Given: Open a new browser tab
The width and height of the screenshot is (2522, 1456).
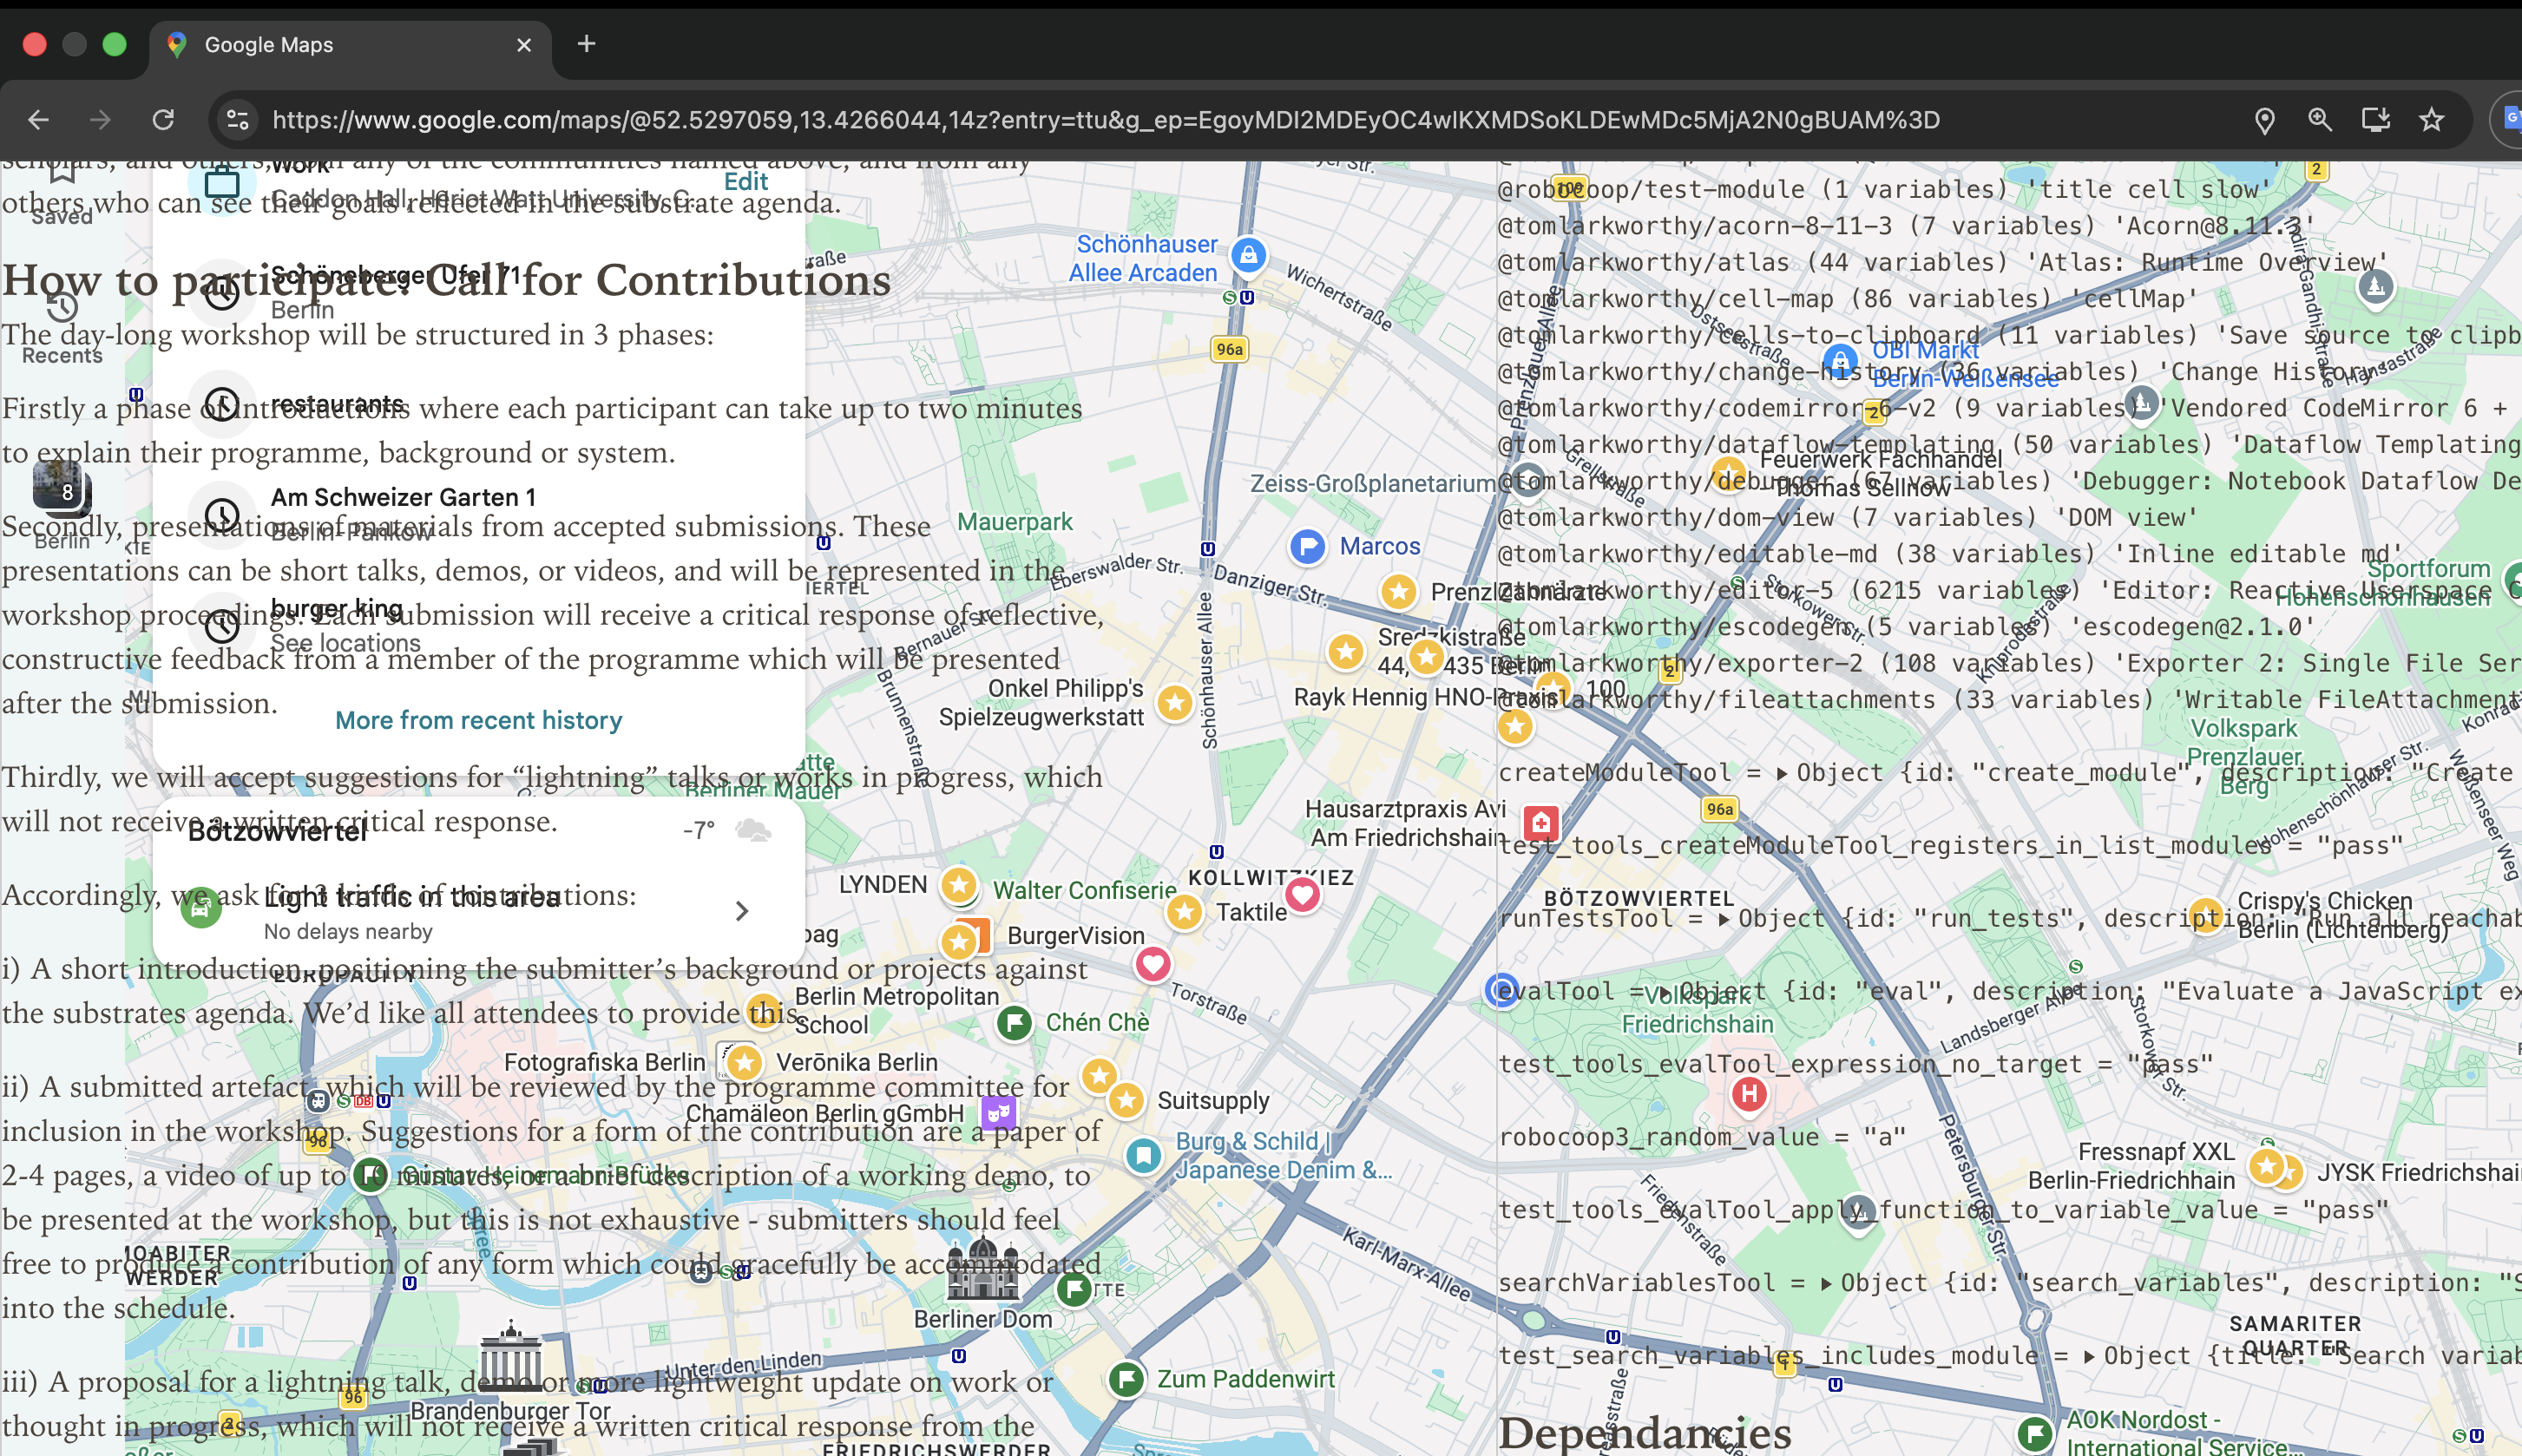Looking at the screenshot, I should tap(587, 44).
